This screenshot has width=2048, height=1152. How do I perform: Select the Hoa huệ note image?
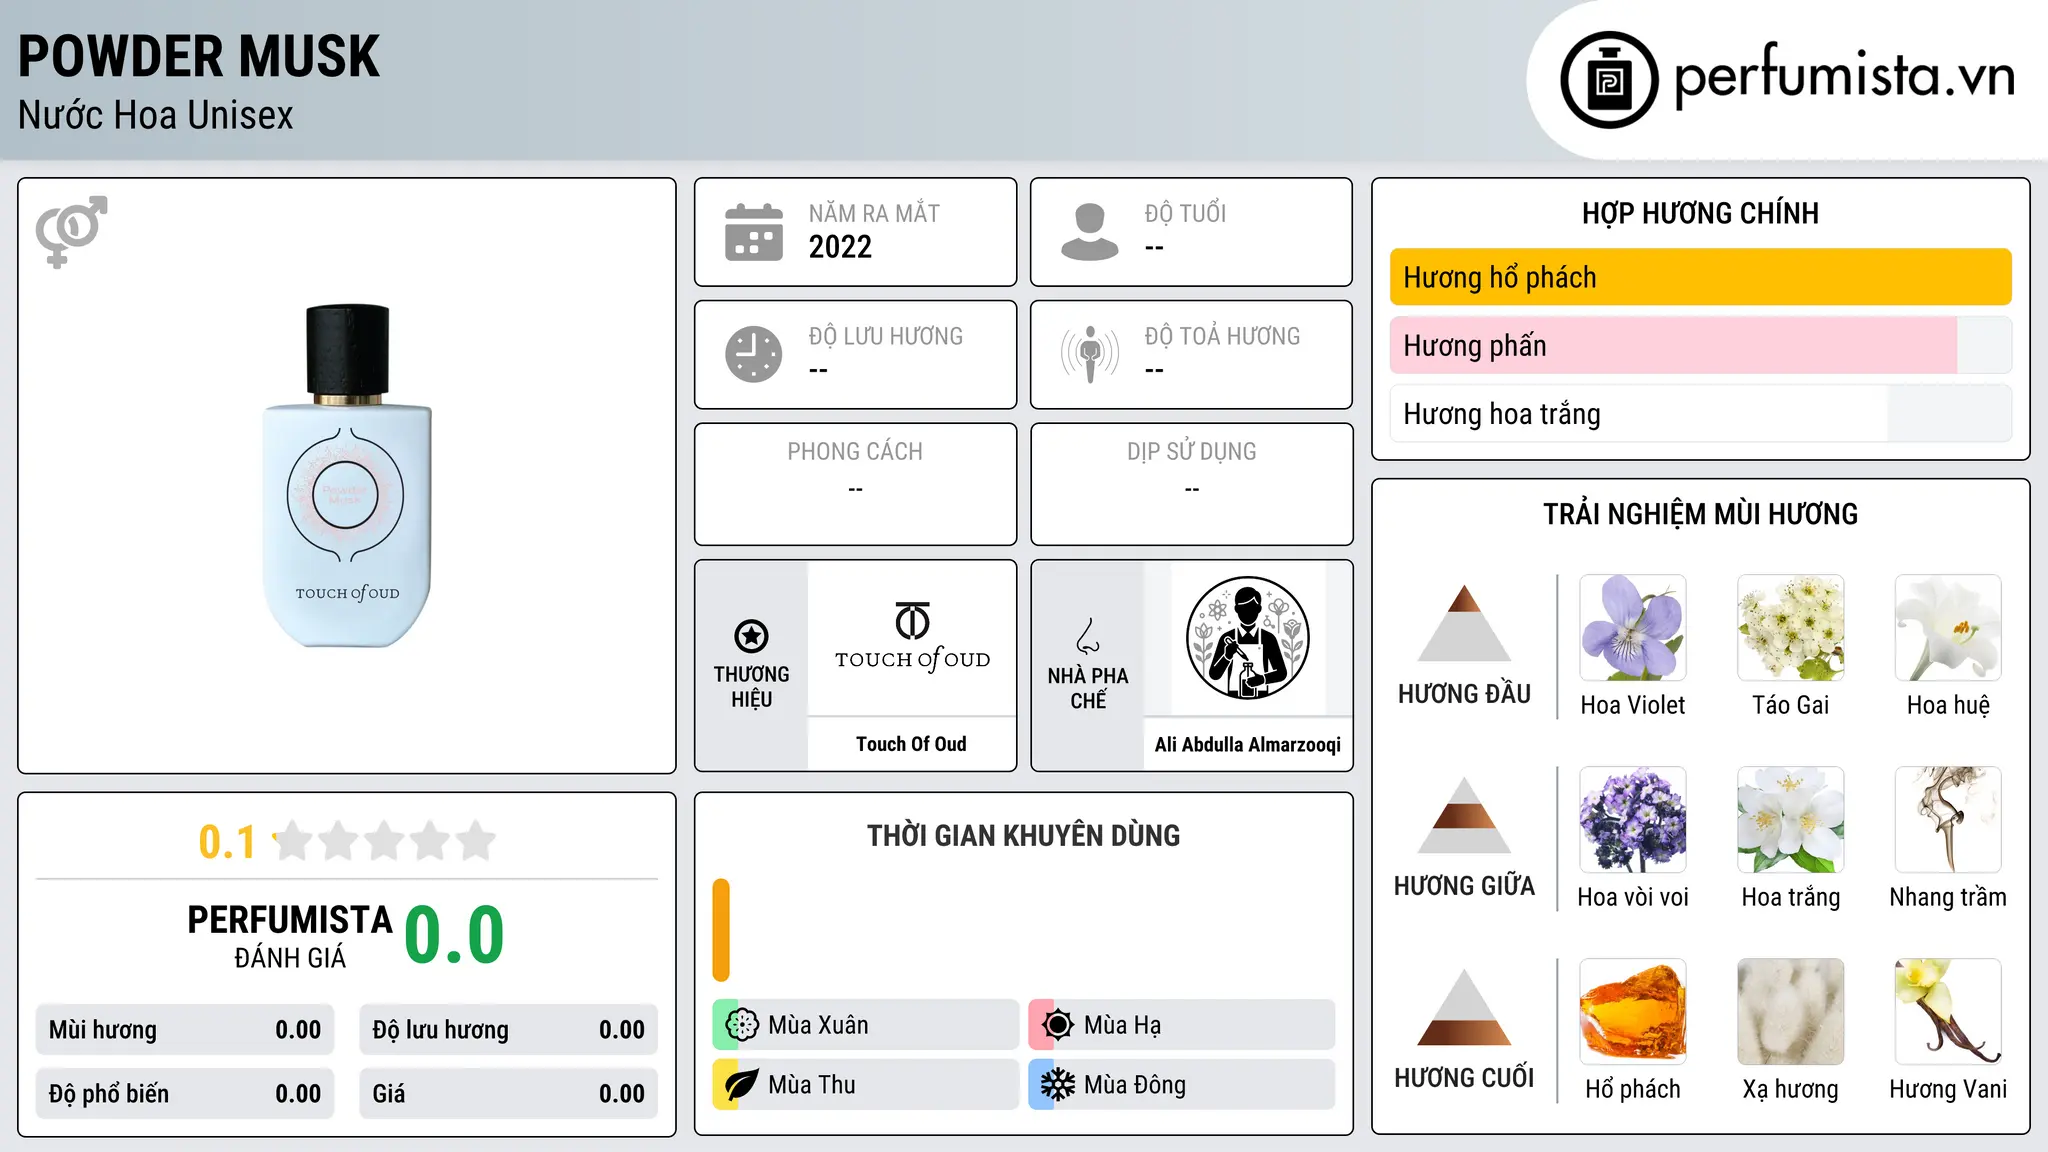(1948, 628)
